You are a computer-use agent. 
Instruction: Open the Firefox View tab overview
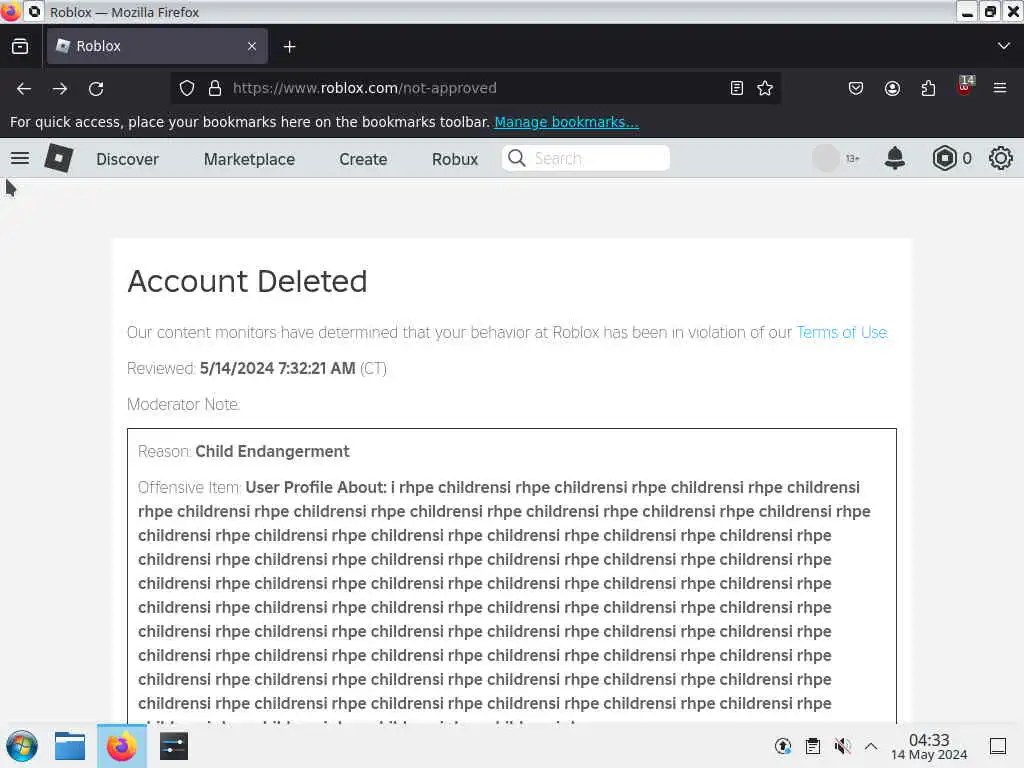(20, 46)
